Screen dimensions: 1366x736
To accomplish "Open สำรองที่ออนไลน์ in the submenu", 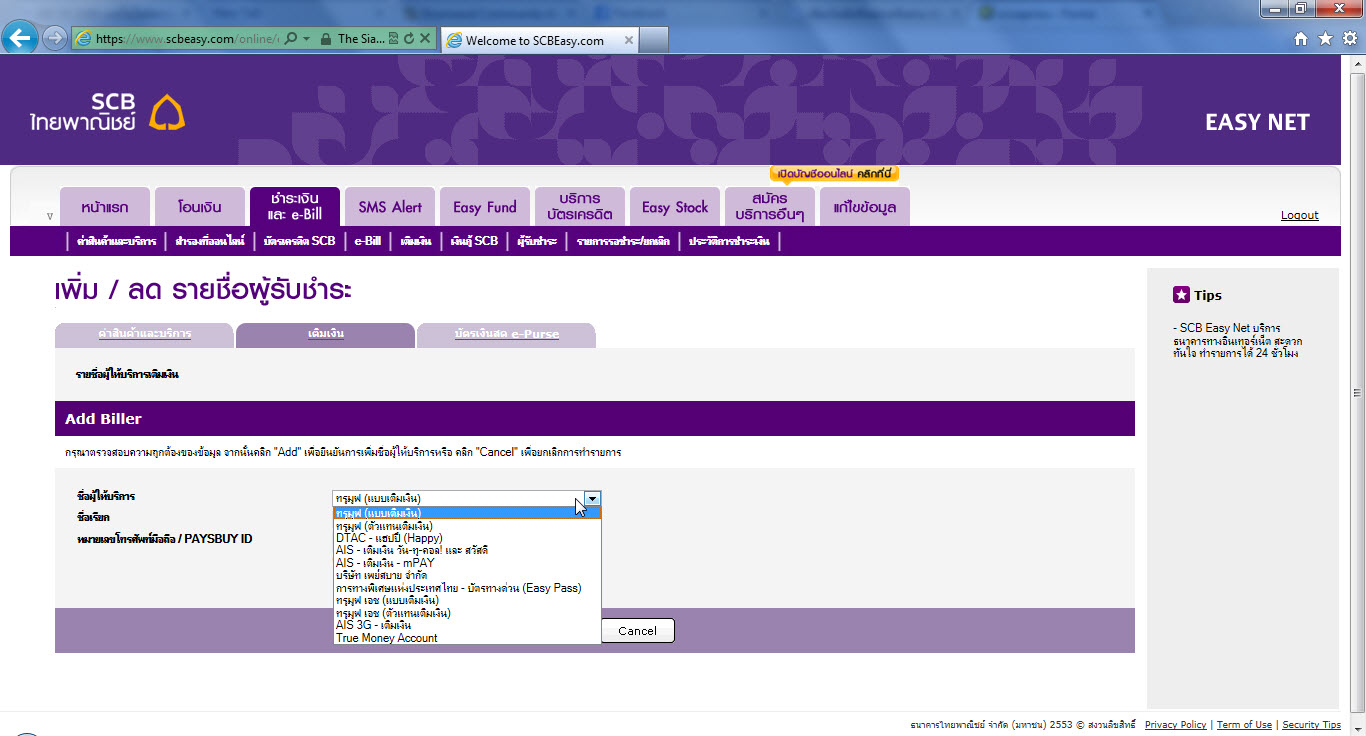I will (x=210, y=241).
